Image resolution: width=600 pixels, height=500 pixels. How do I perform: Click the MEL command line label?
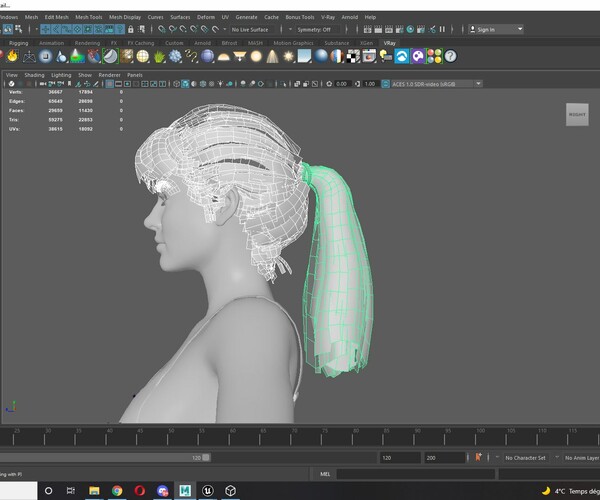(x=325, y=474)
